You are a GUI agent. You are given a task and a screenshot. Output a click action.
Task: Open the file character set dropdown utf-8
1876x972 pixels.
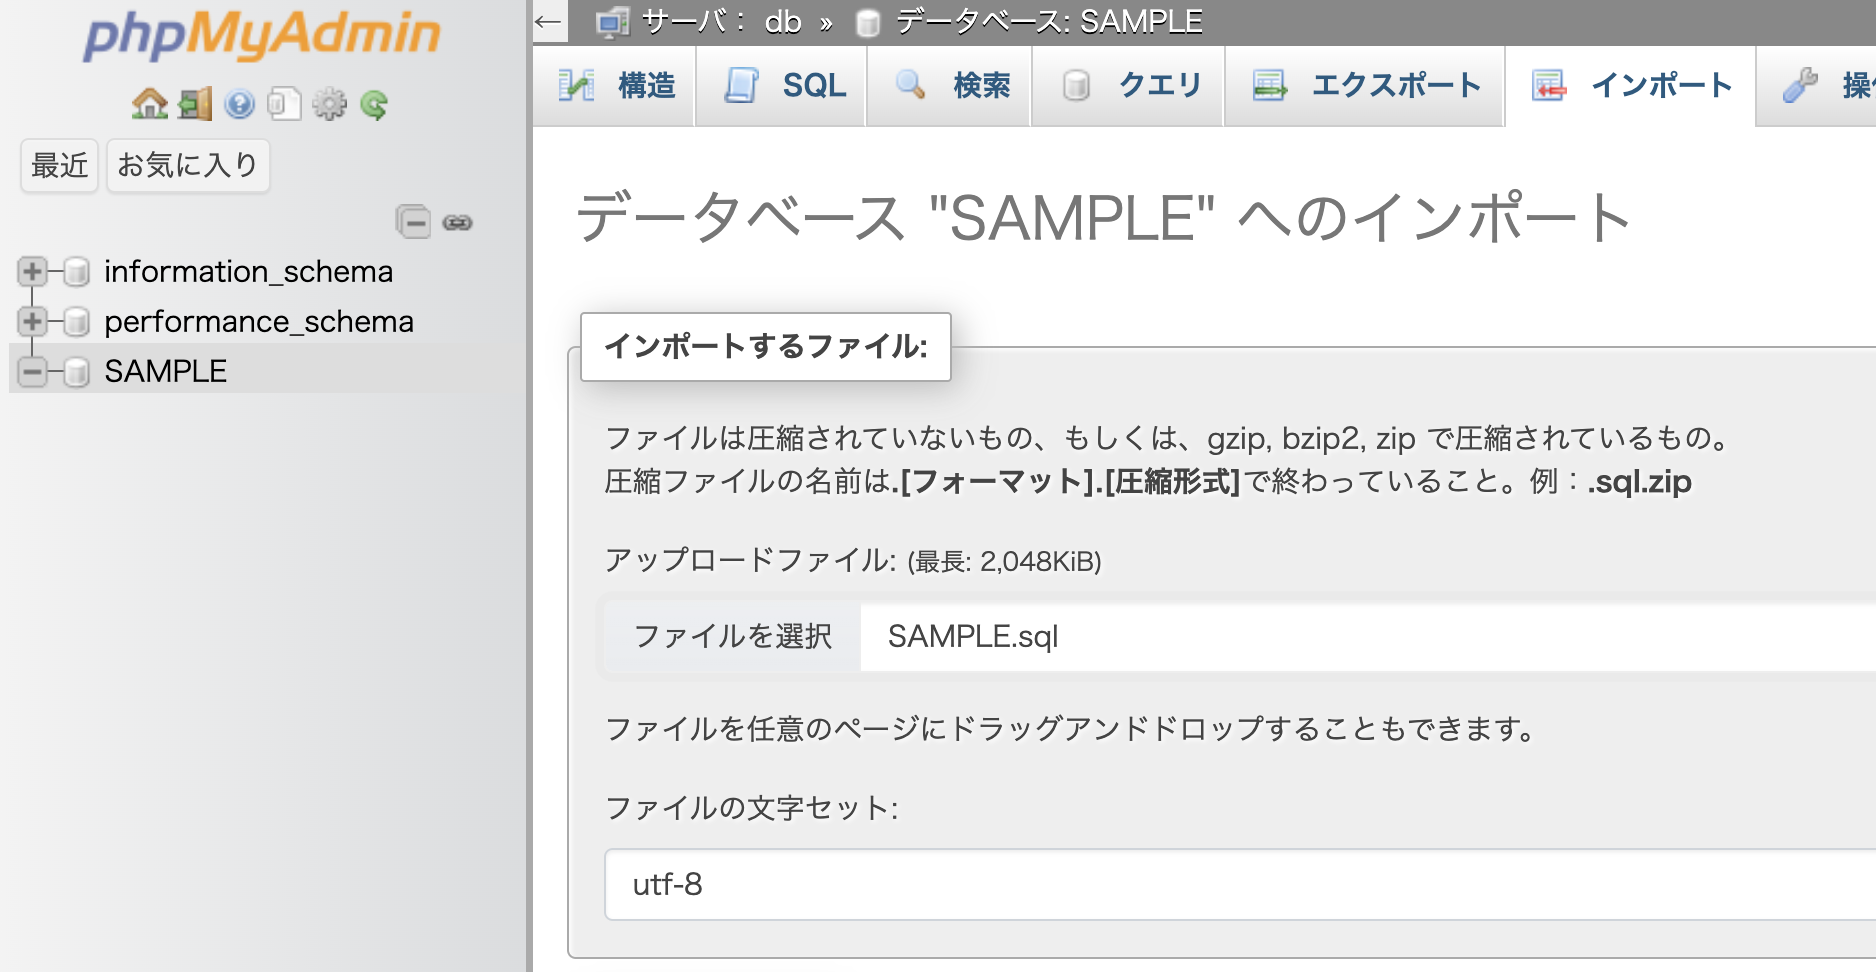coord(1240,884)
